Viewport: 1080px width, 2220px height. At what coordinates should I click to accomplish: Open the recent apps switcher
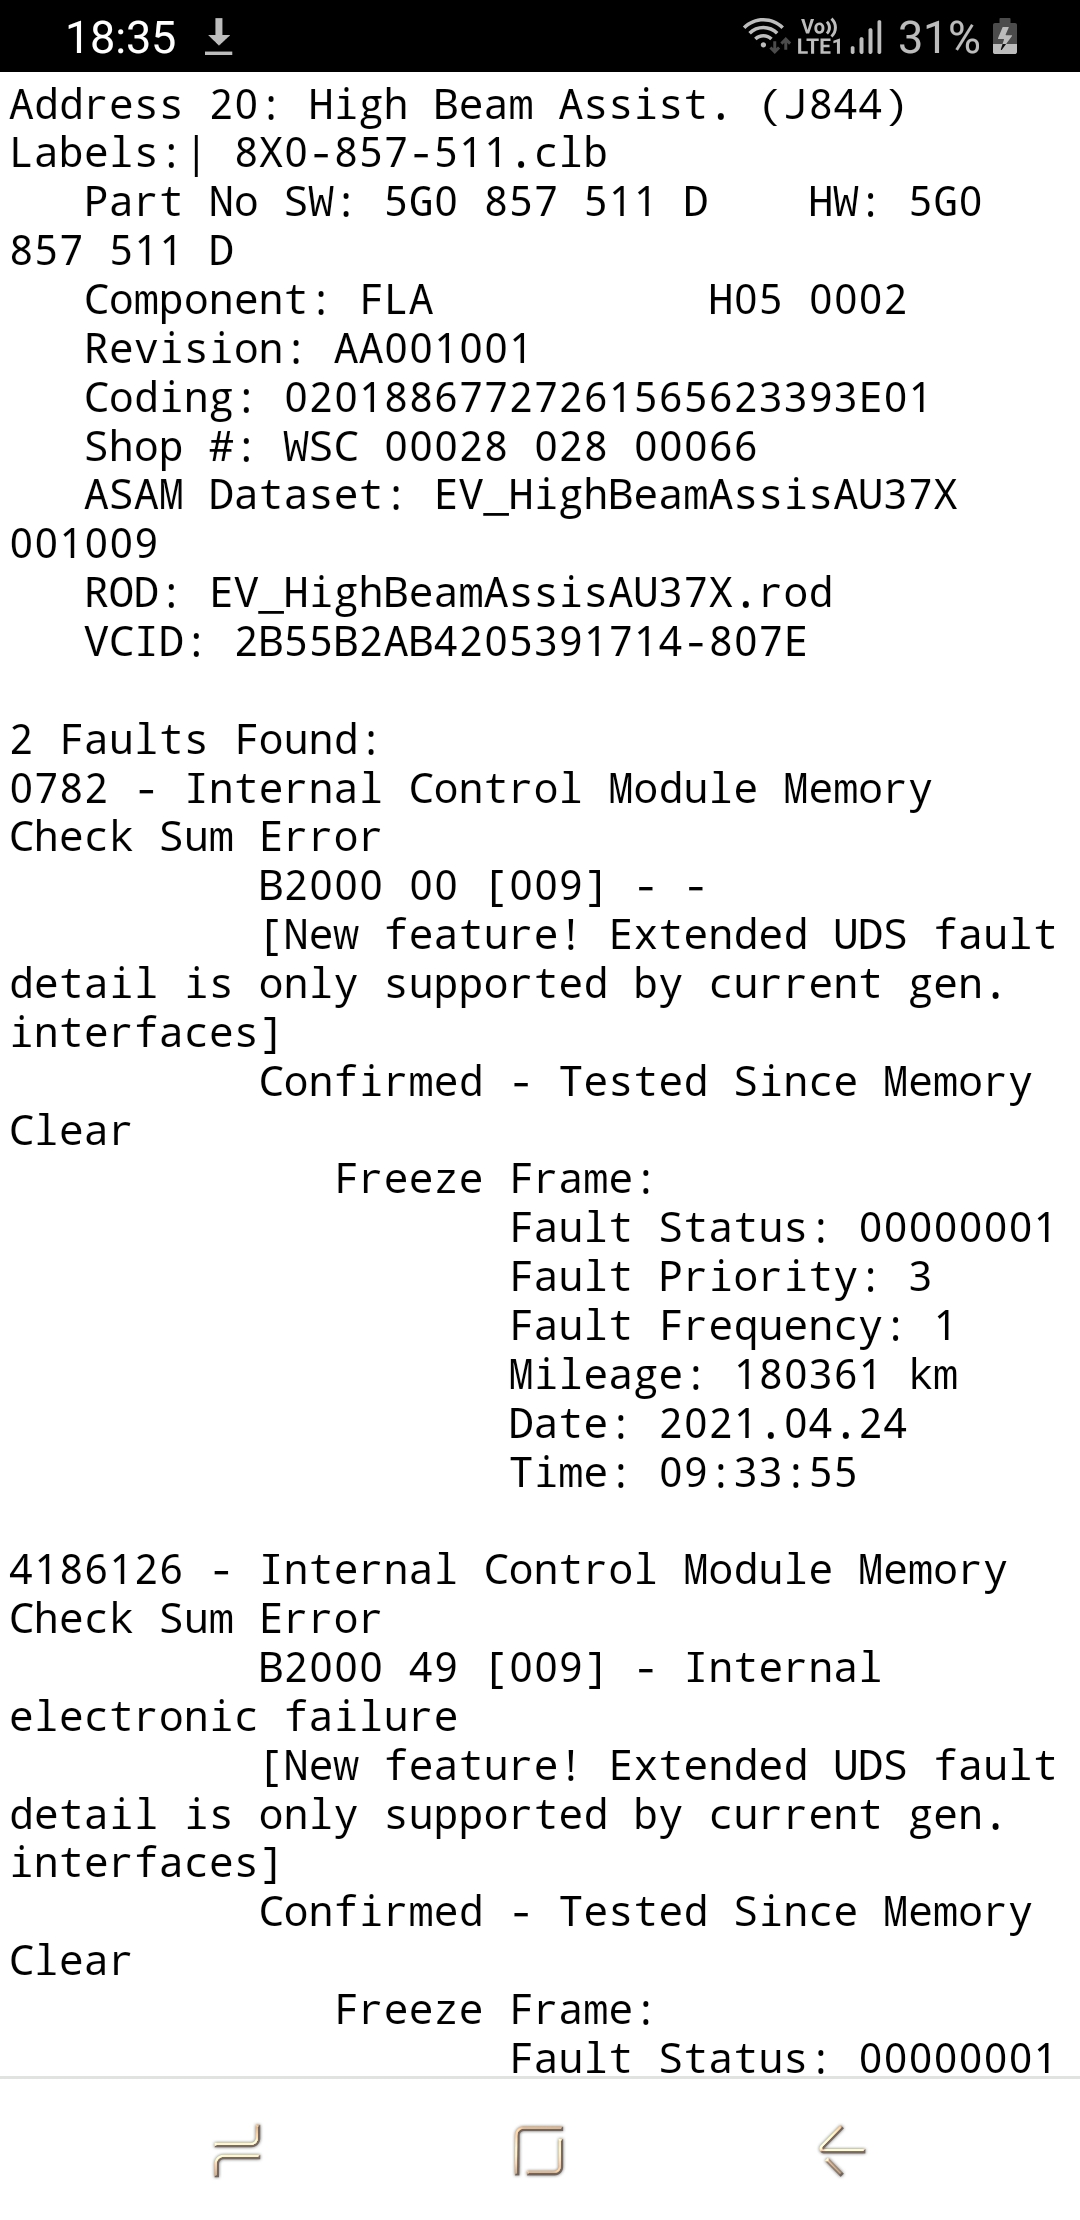[x=238, y=2149]
